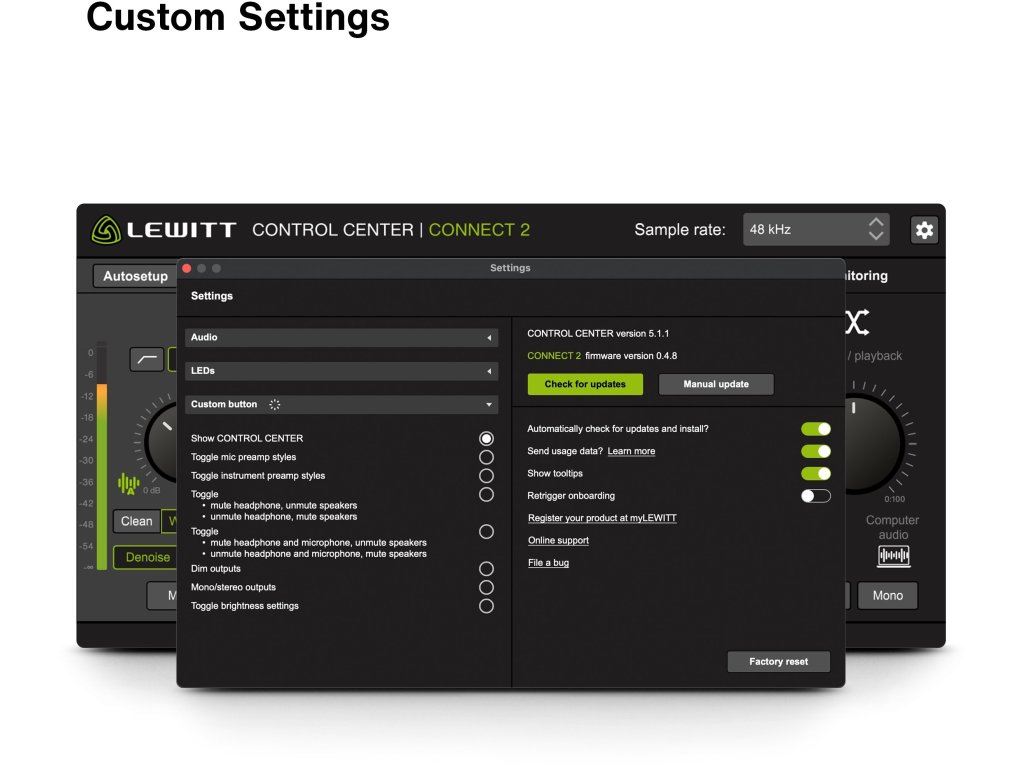Image resolution: width=1024 pixels, height=768 pixels.
Task: Open settings via the gear icon
Action: coord(924,230)
